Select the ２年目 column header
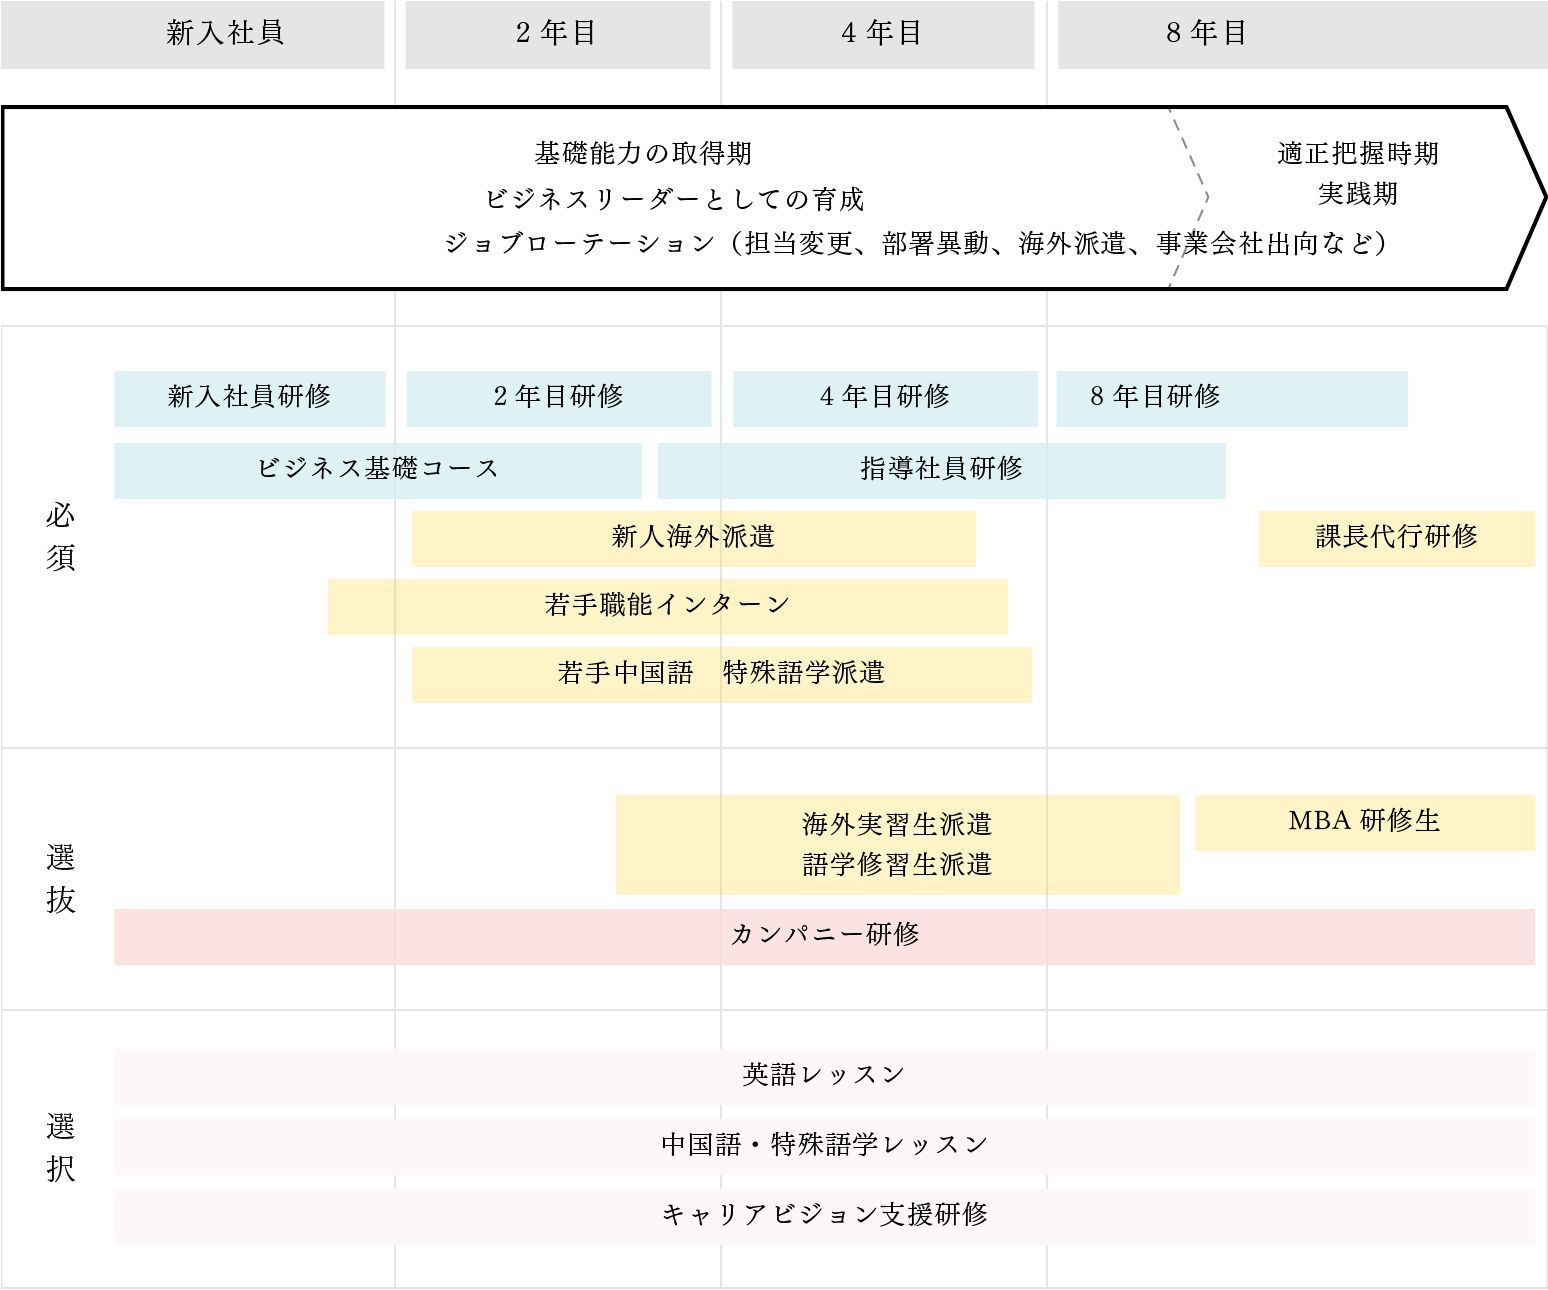 557,35
